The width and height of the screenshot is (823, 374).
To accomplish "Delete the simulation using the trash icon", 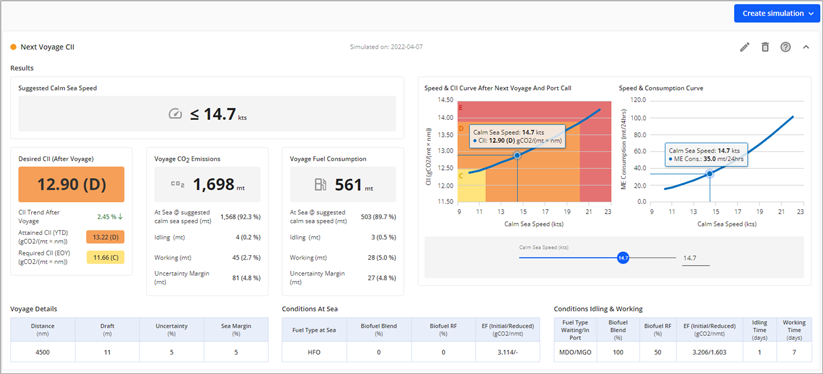I will click(x=765, y=47).
